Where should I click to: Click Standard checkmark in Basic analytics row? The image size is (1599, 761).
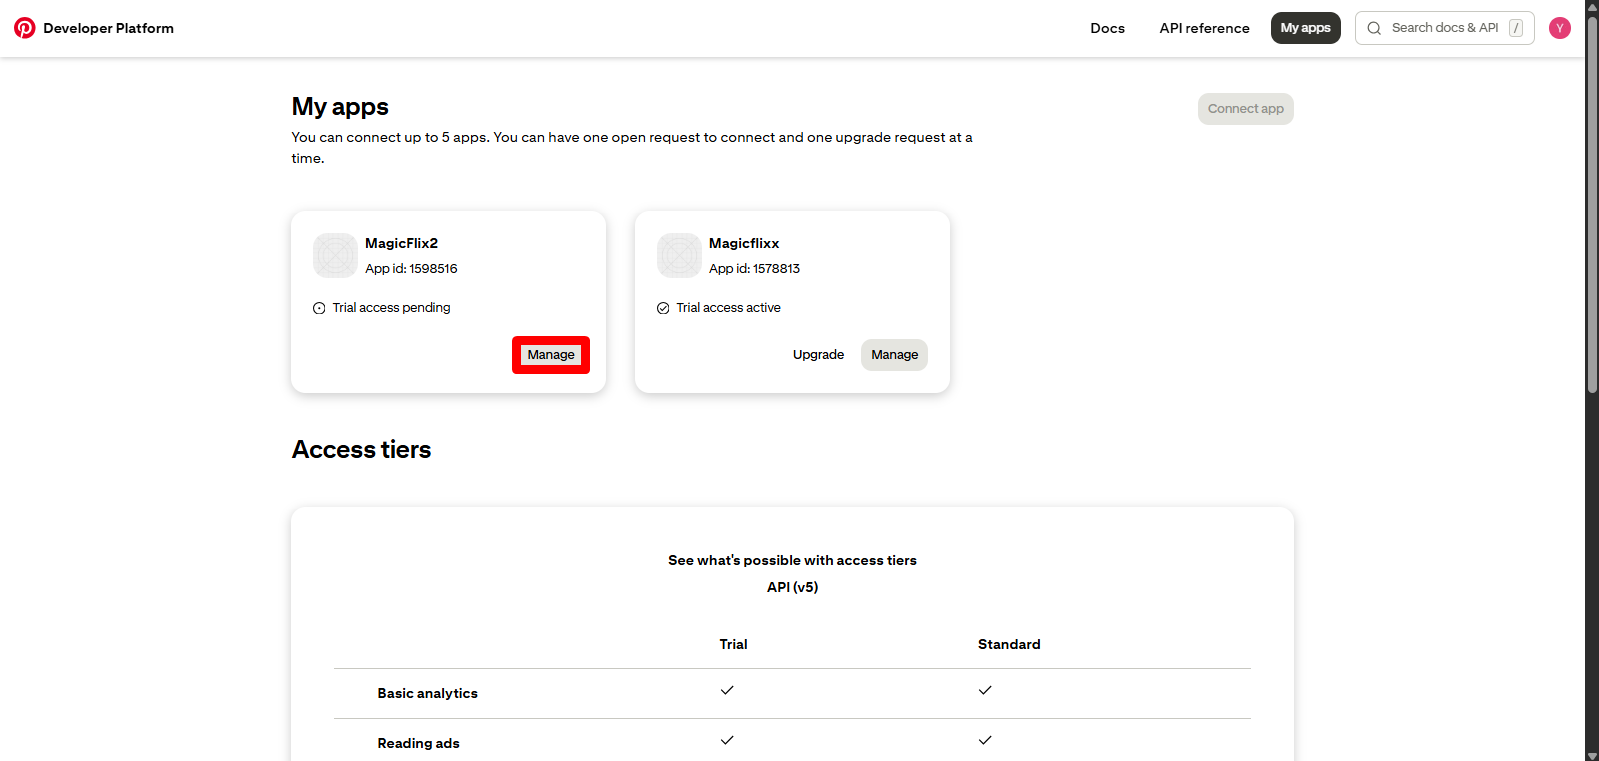985,690
